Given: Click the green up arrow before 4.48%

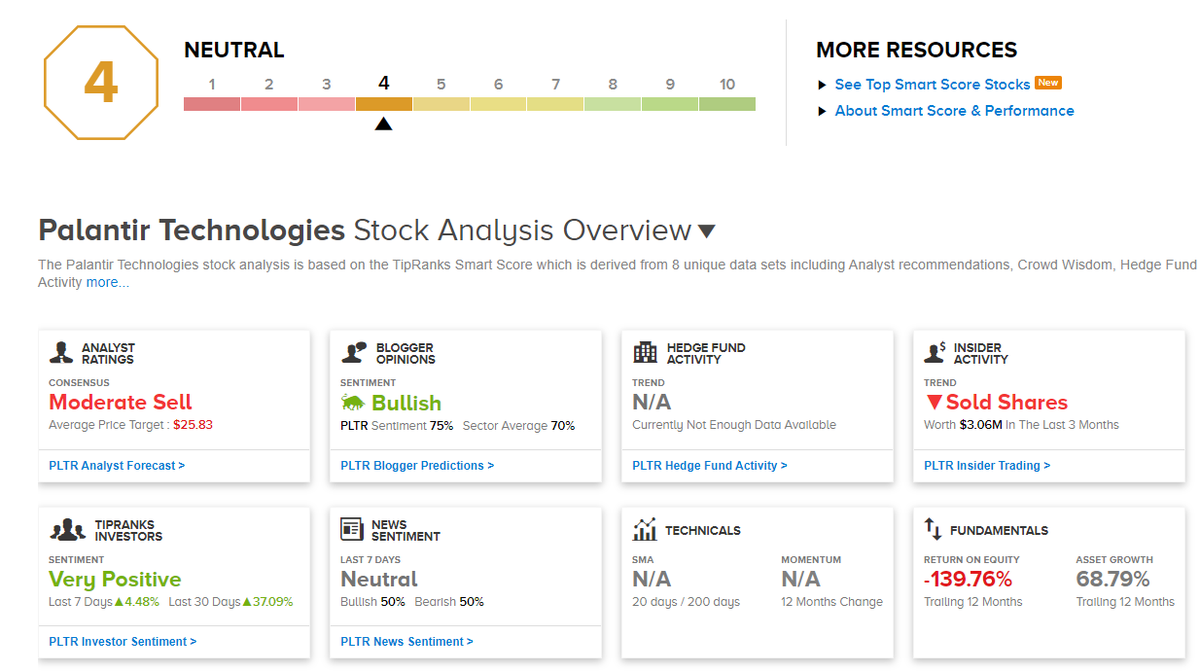Looking at the screenshot, I should [x=118, y=602].
